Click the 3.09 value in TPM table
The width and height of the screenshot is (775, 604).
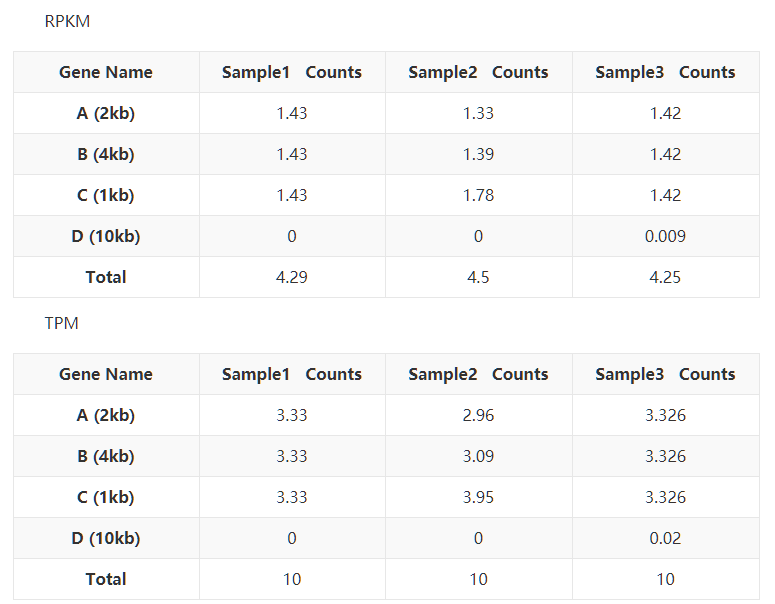tap(478, 456)
